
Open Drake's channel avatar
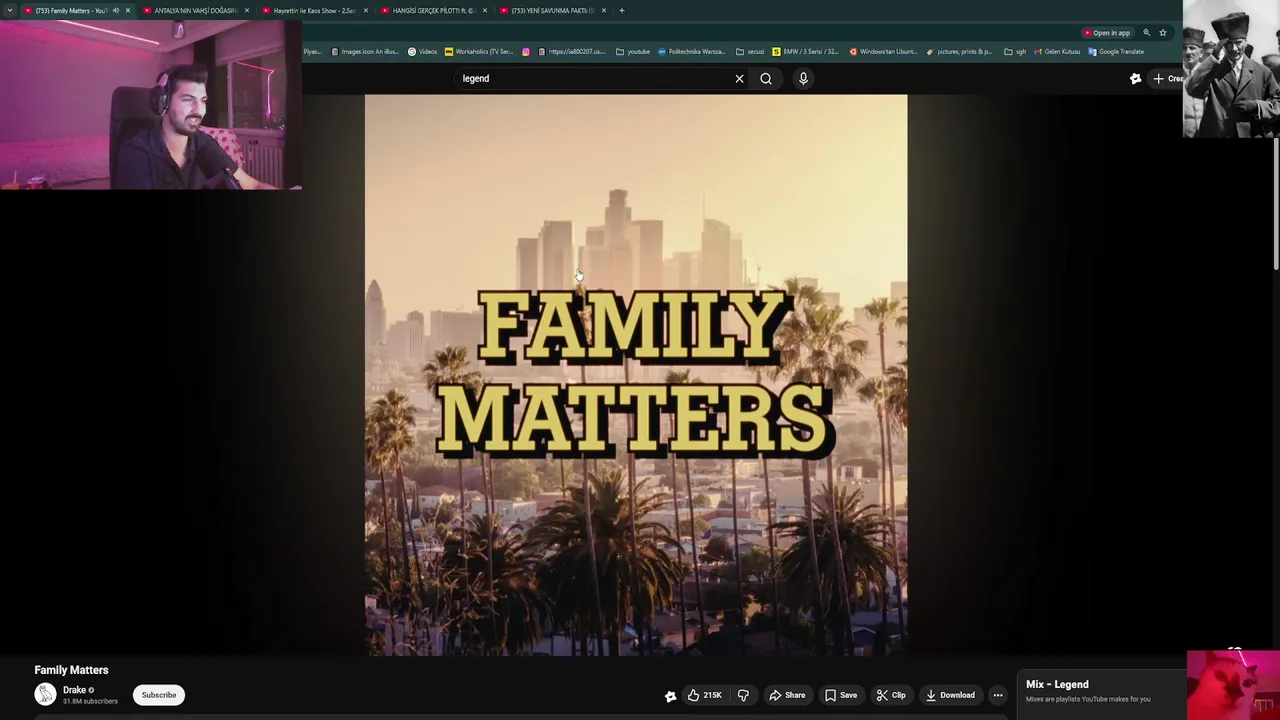[x=45, y=694]
